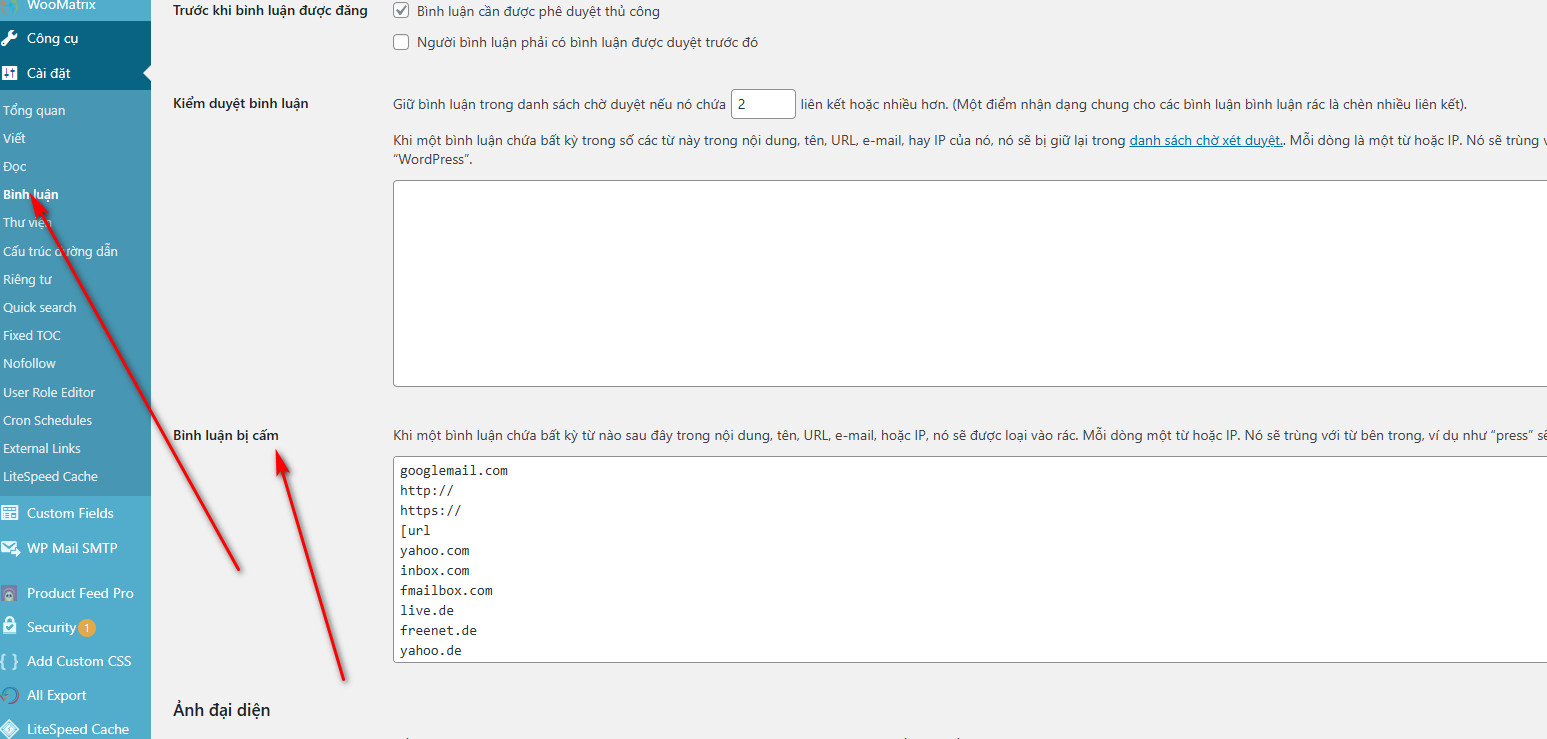The width and height of the screenshot is (1547, 739).
Task: Enable previously approved commenter checkbox
Action: tap(402, 42)
